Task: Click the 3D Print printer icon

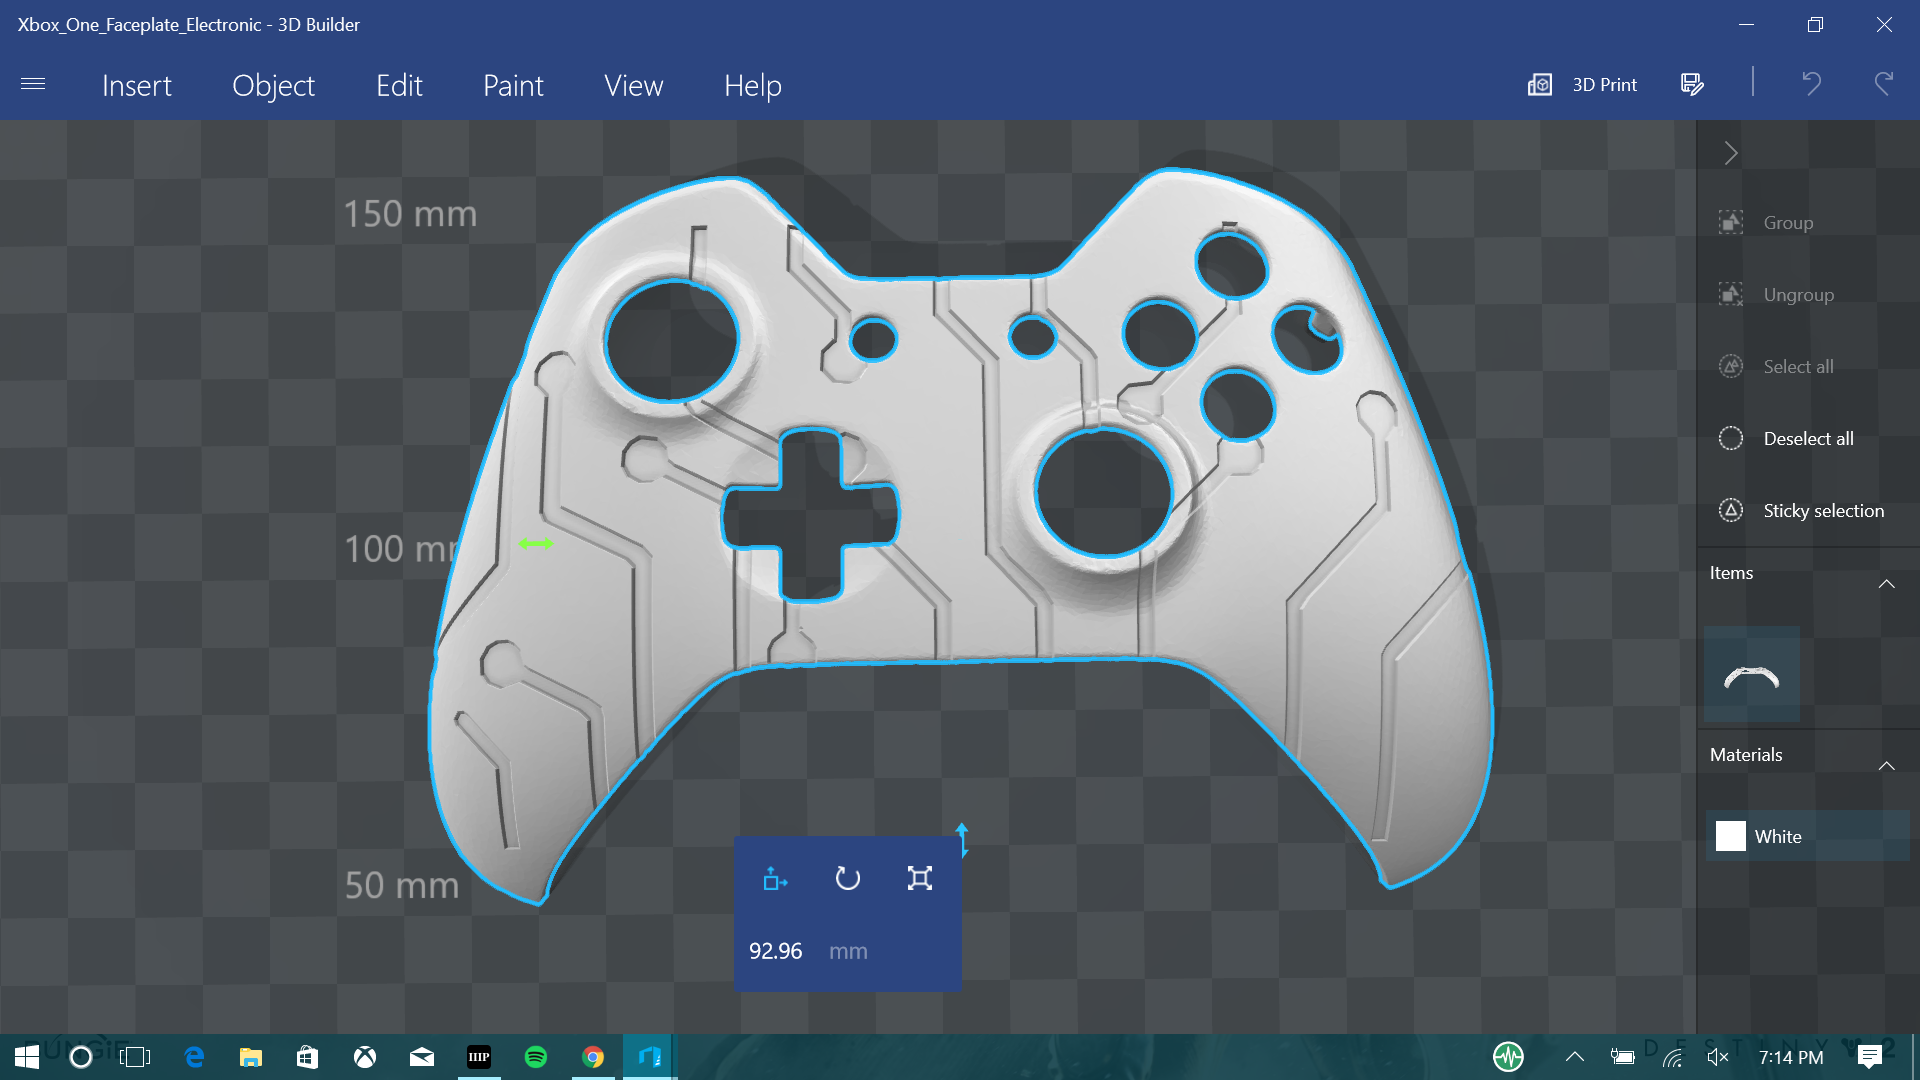Action: click(x=1540, y=85)
